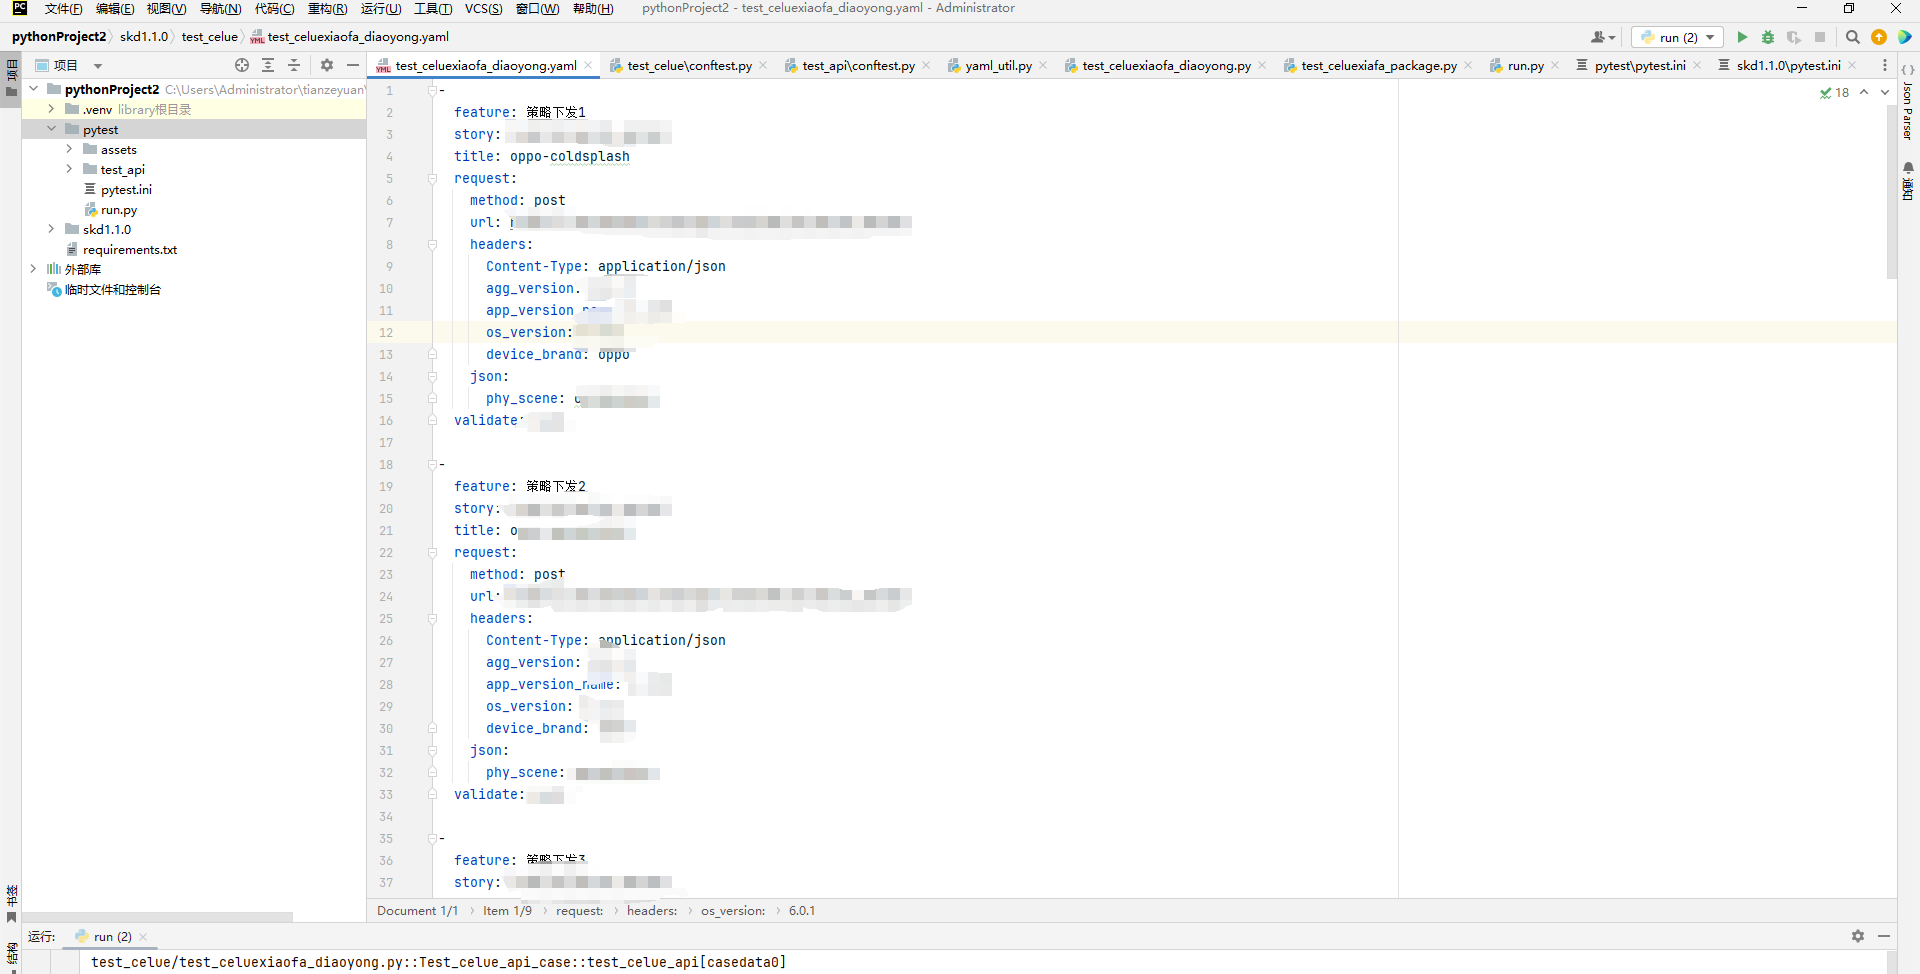Open the 导航(N) menu
Screen dimensions: 1920x974
click(220, 9)
